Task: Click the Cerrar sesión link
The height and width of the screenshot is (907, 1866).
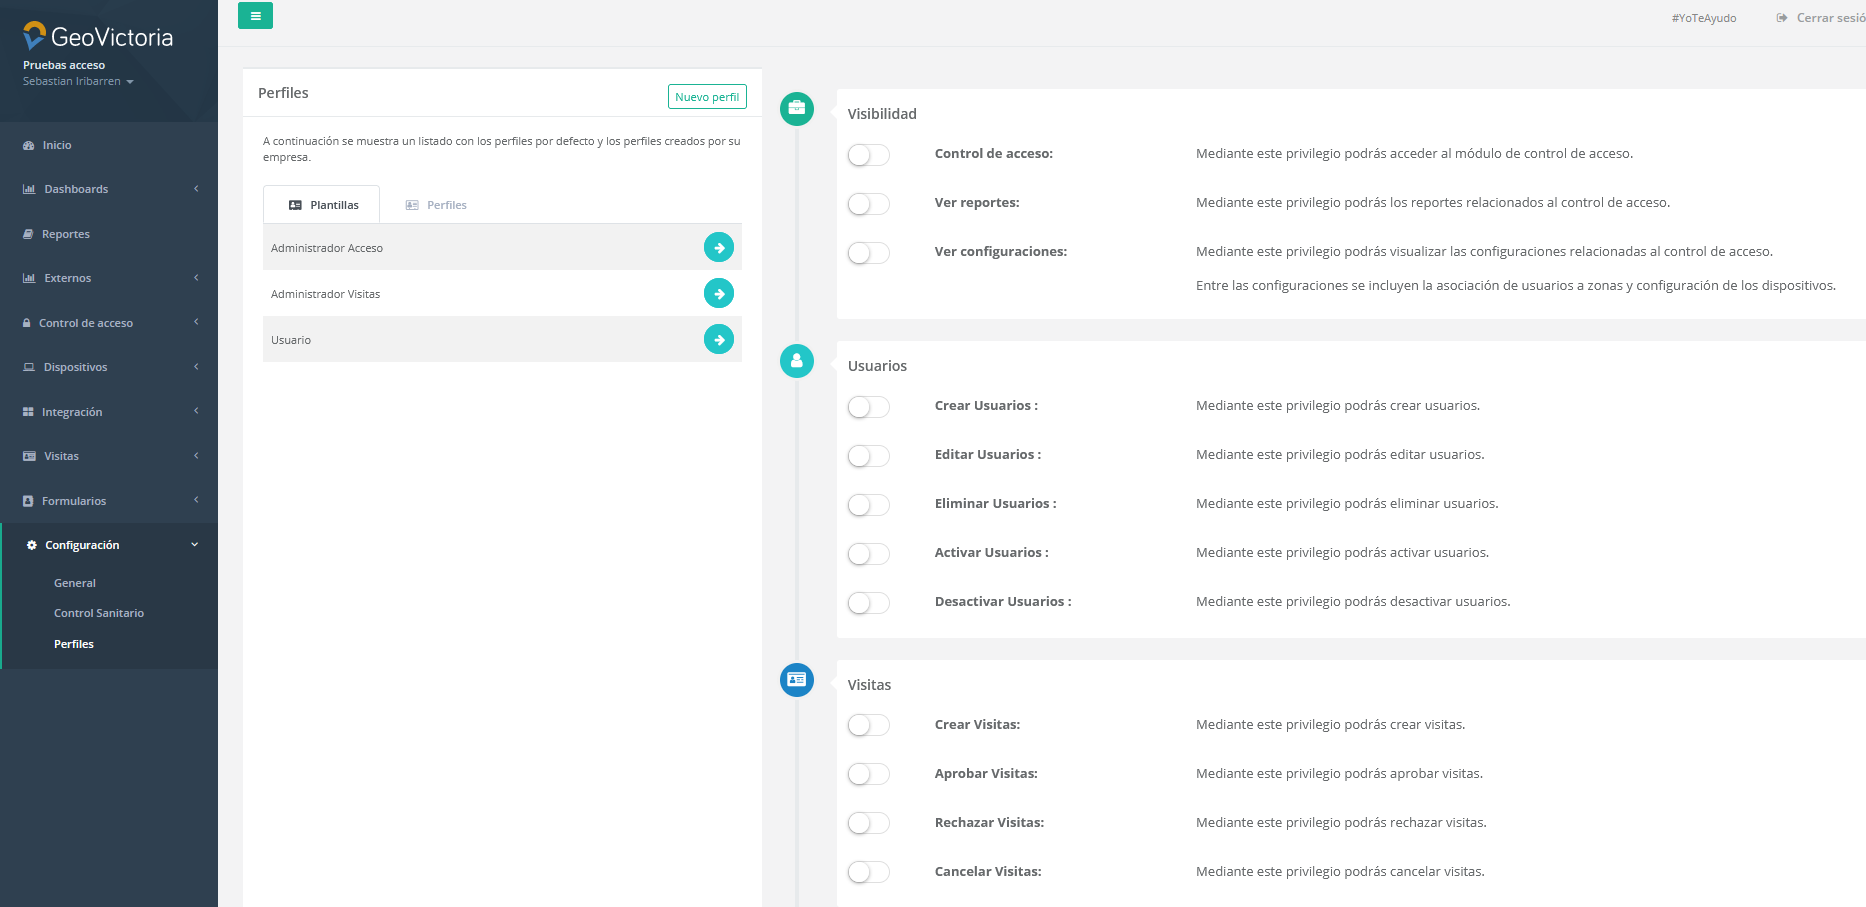Action: (x=1822, y=18)
